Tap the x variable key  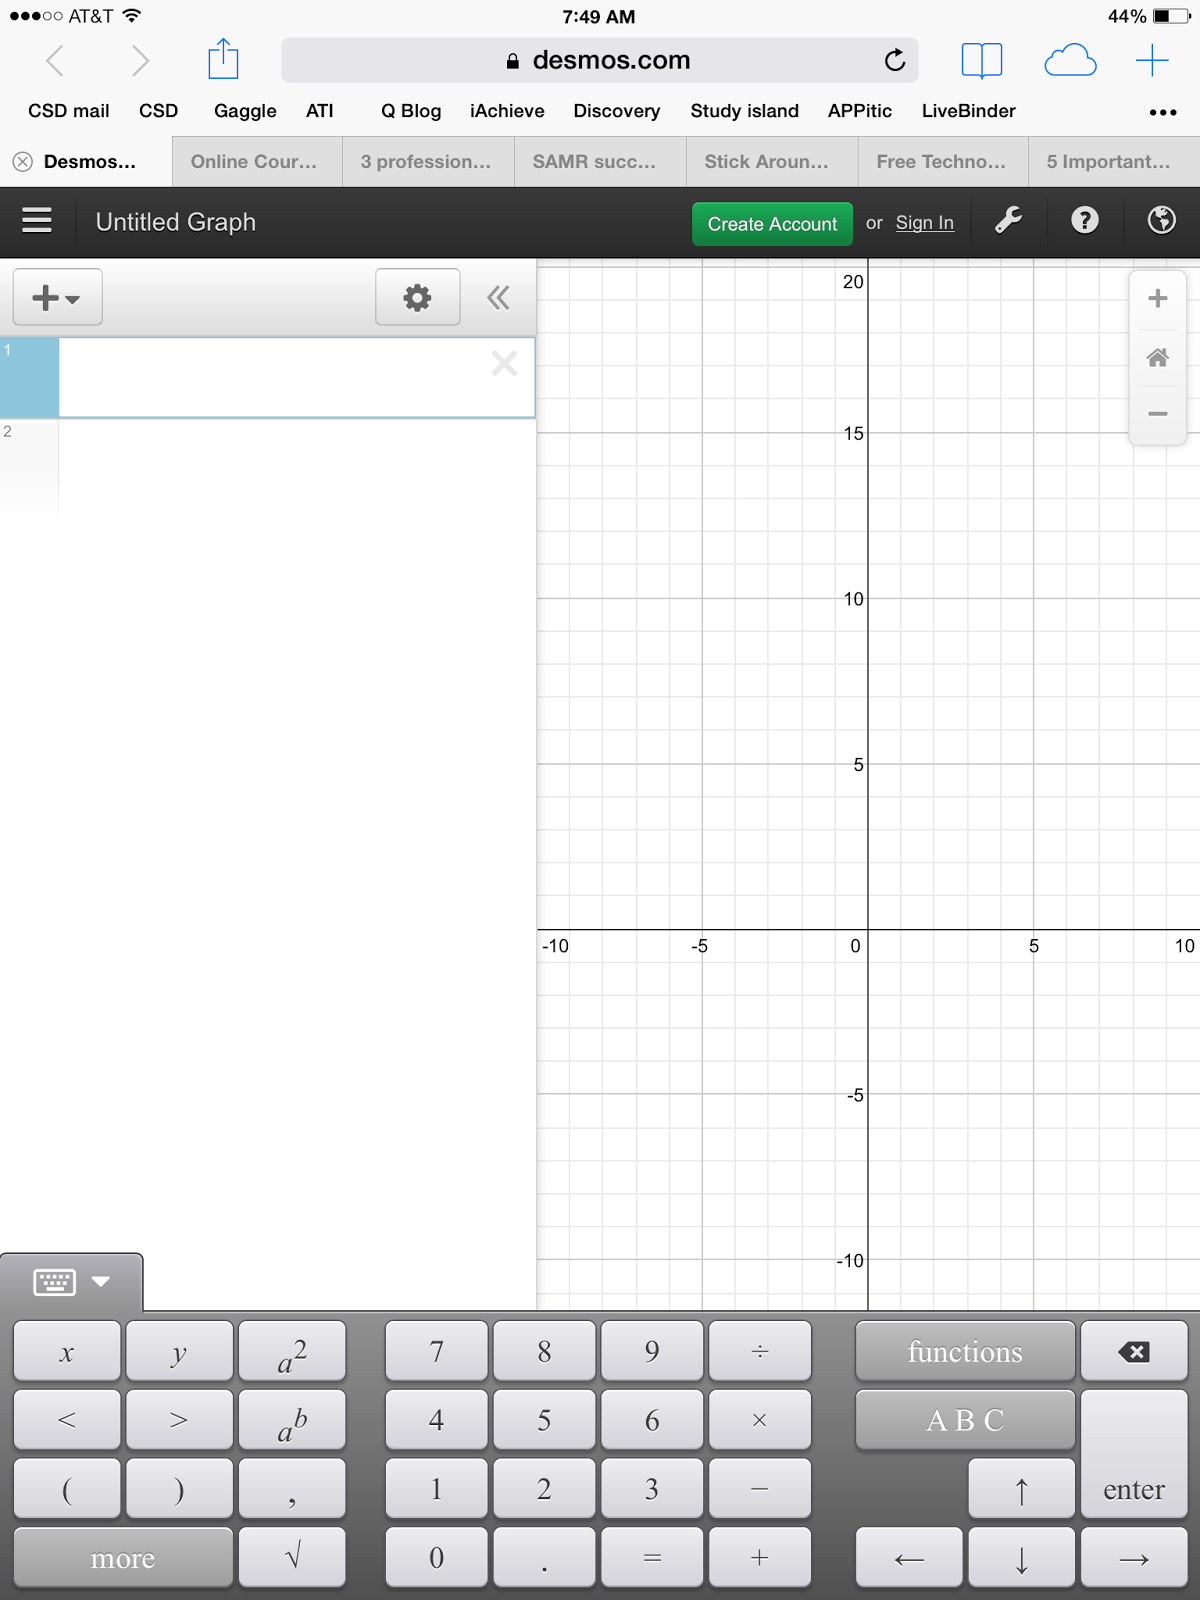tap(67, 1352)
